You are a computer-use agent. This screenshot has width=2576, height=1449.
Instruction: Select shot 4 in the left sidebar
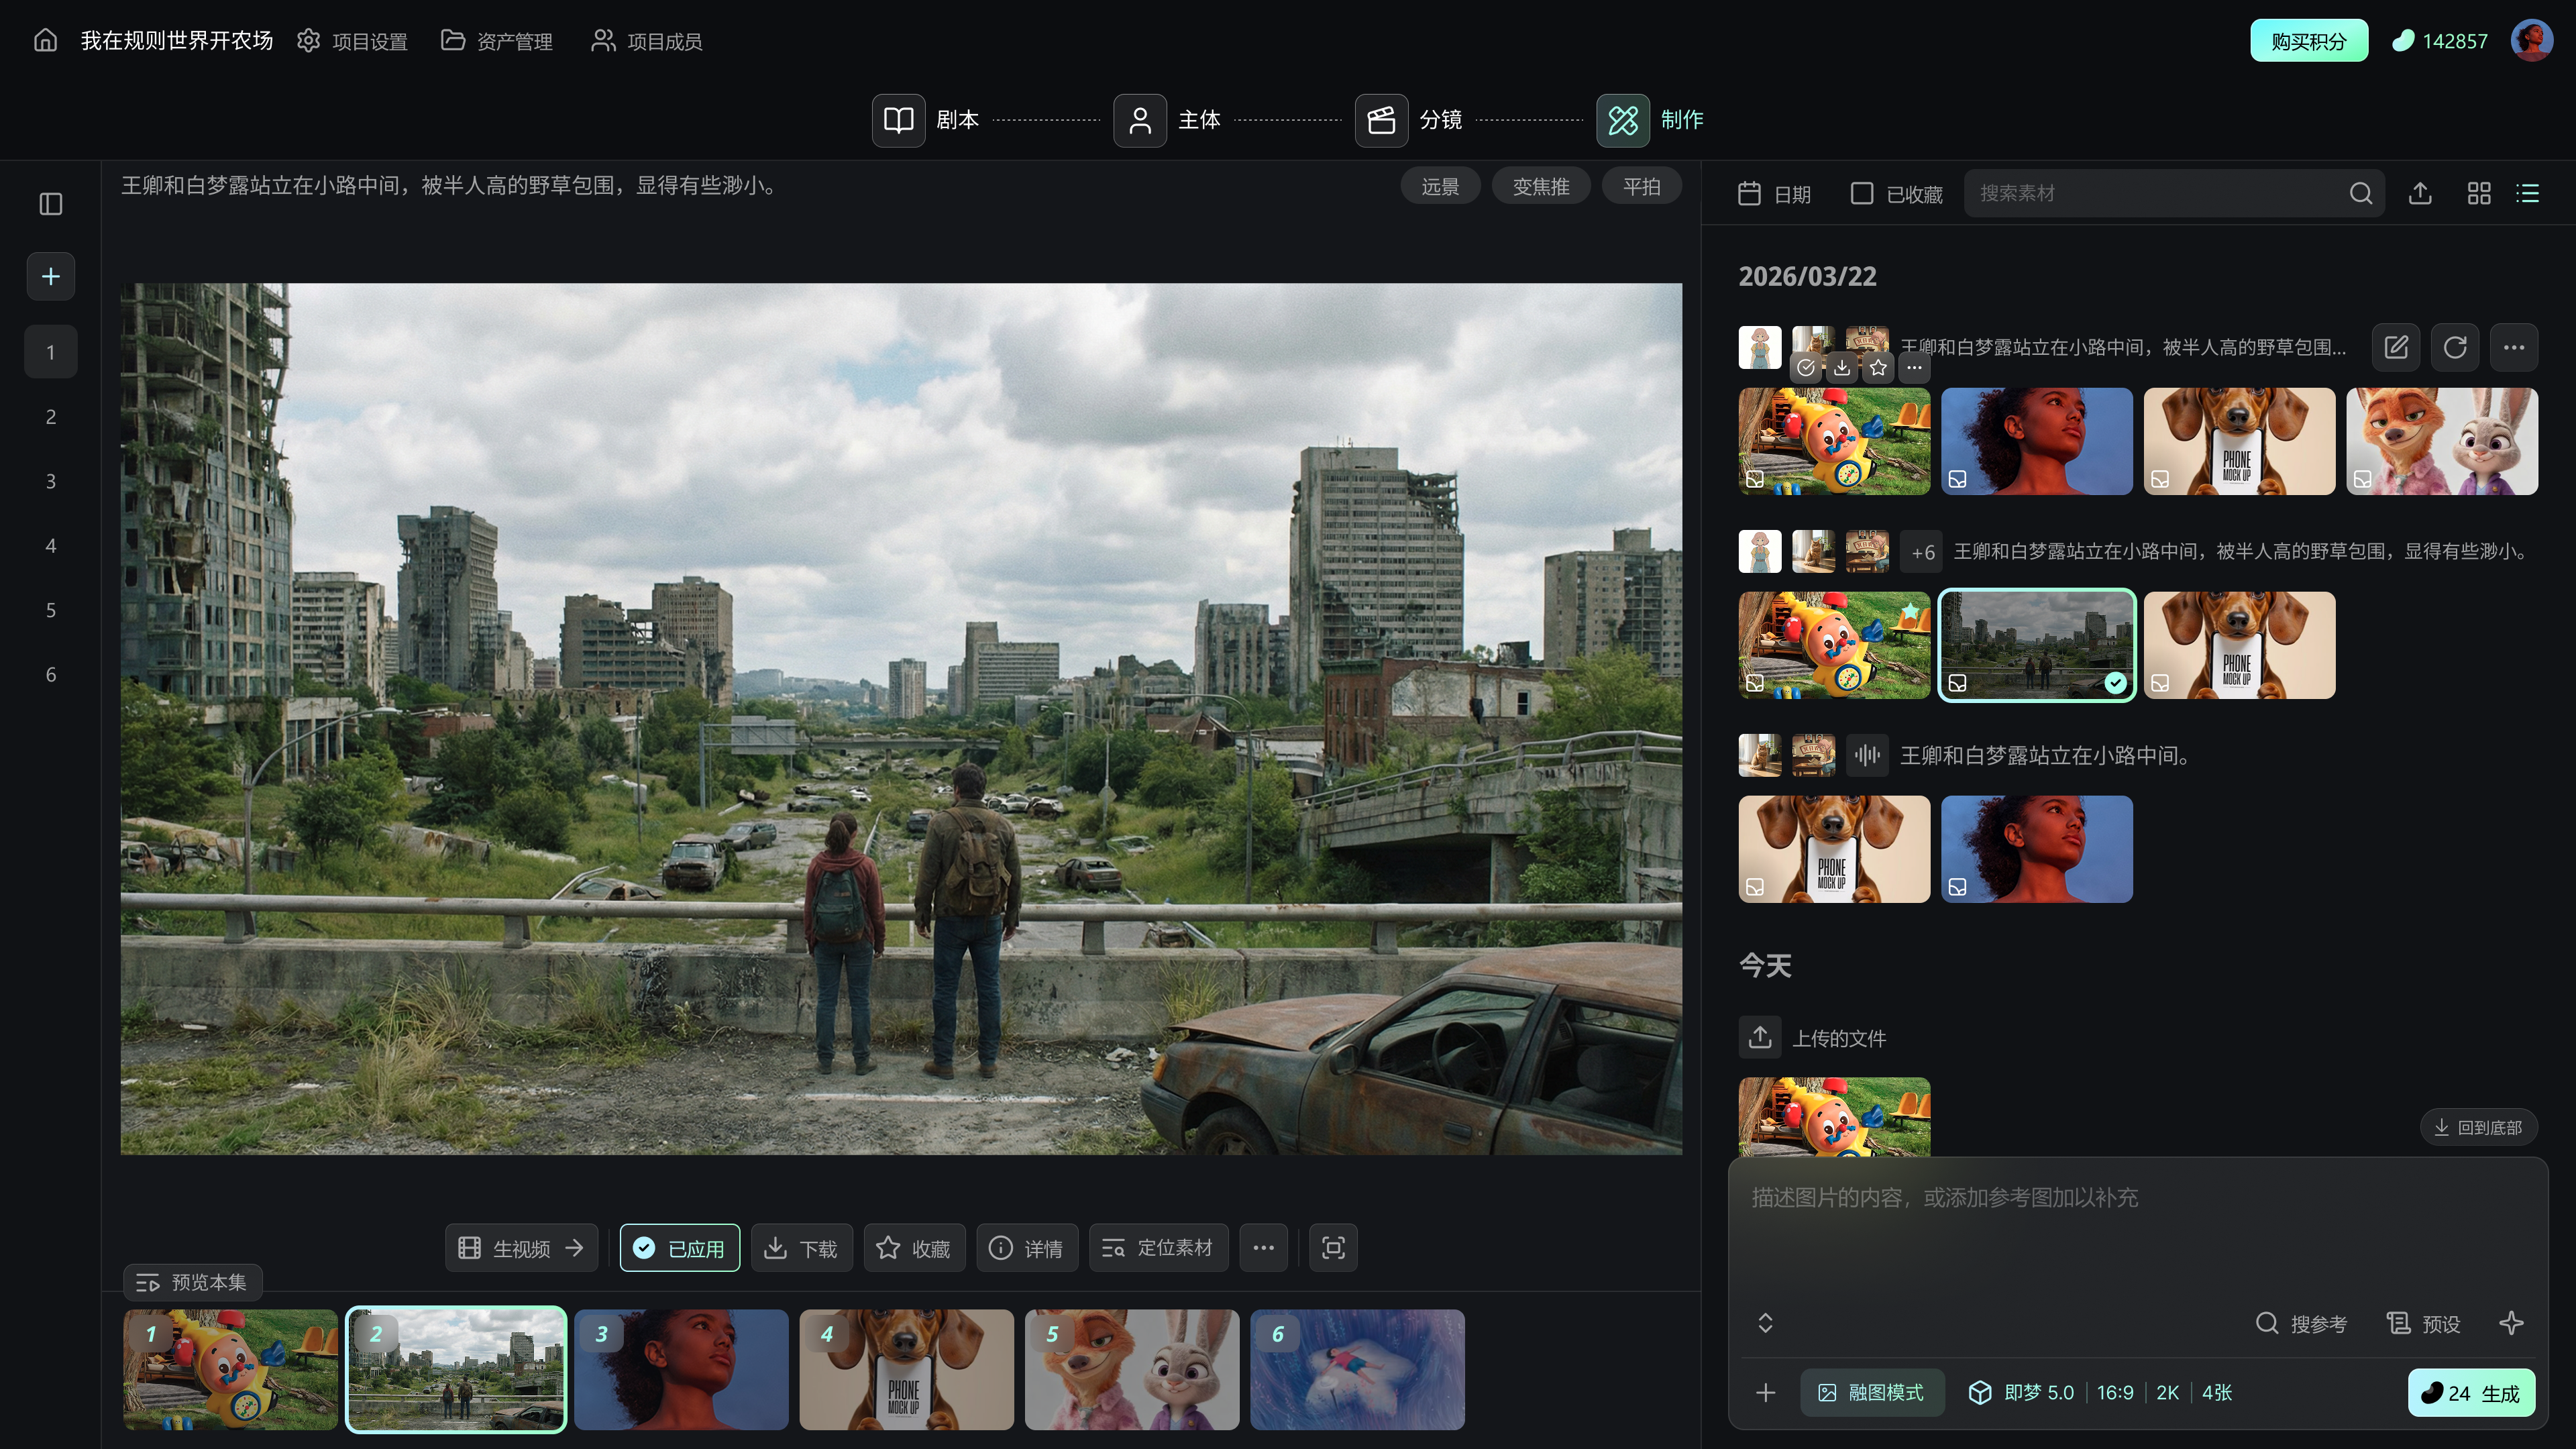(x=51, y=545)
